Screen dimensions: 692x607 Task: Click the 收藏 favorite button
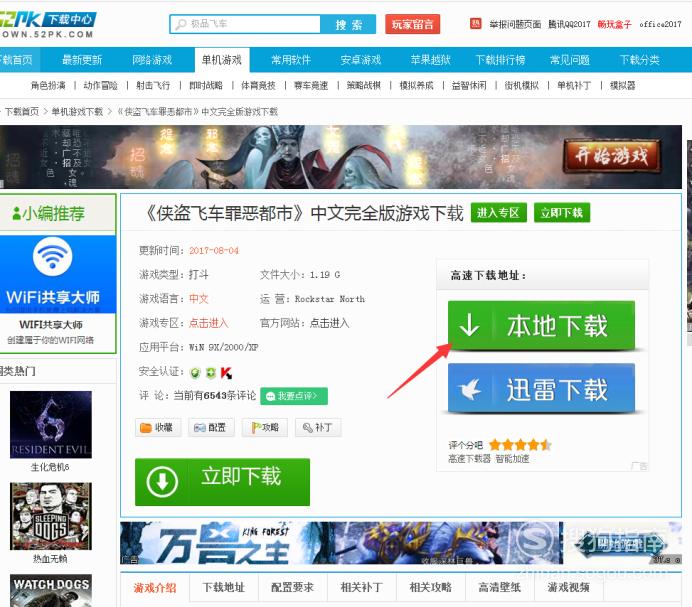[x=158, y=427]
